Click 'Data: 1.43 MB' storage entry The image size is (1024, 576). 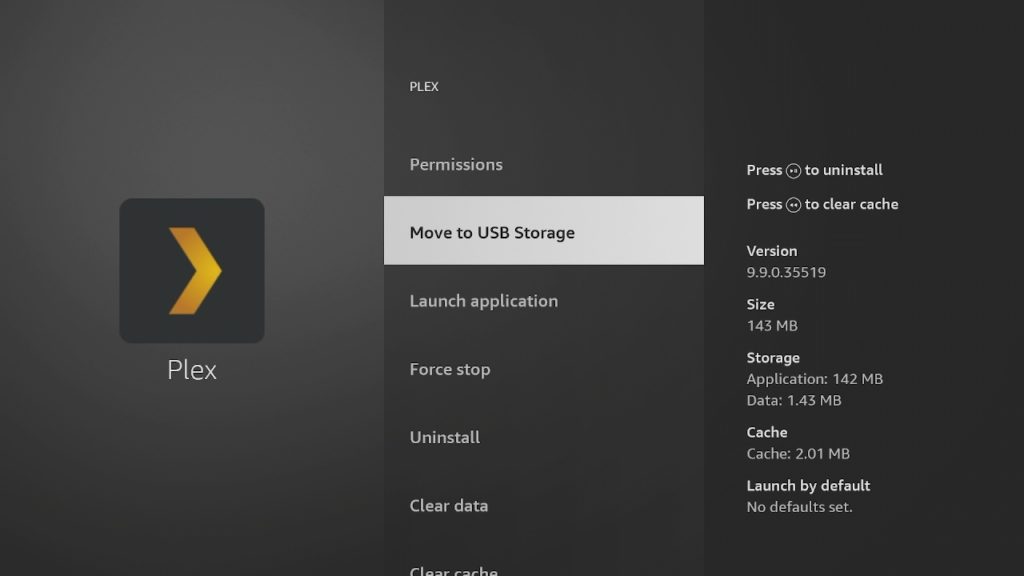(793, 400)
